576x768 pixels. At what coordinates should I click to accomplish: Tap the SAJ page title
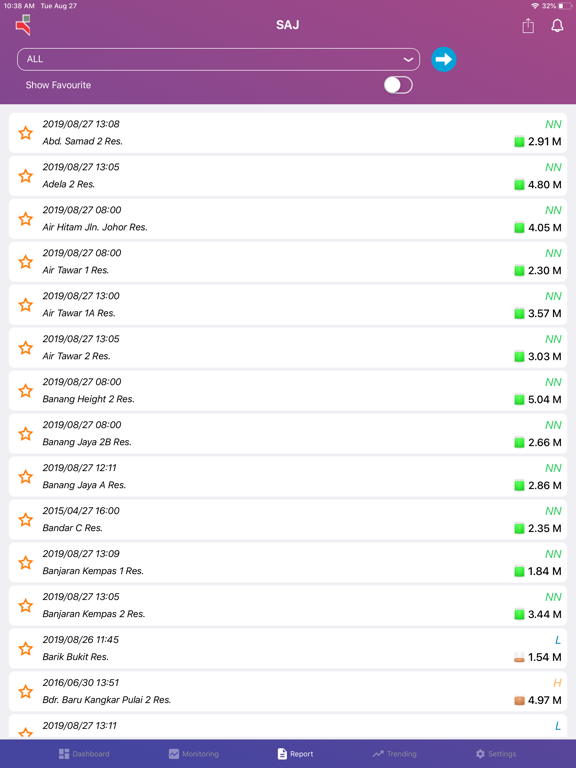[288, 25]
